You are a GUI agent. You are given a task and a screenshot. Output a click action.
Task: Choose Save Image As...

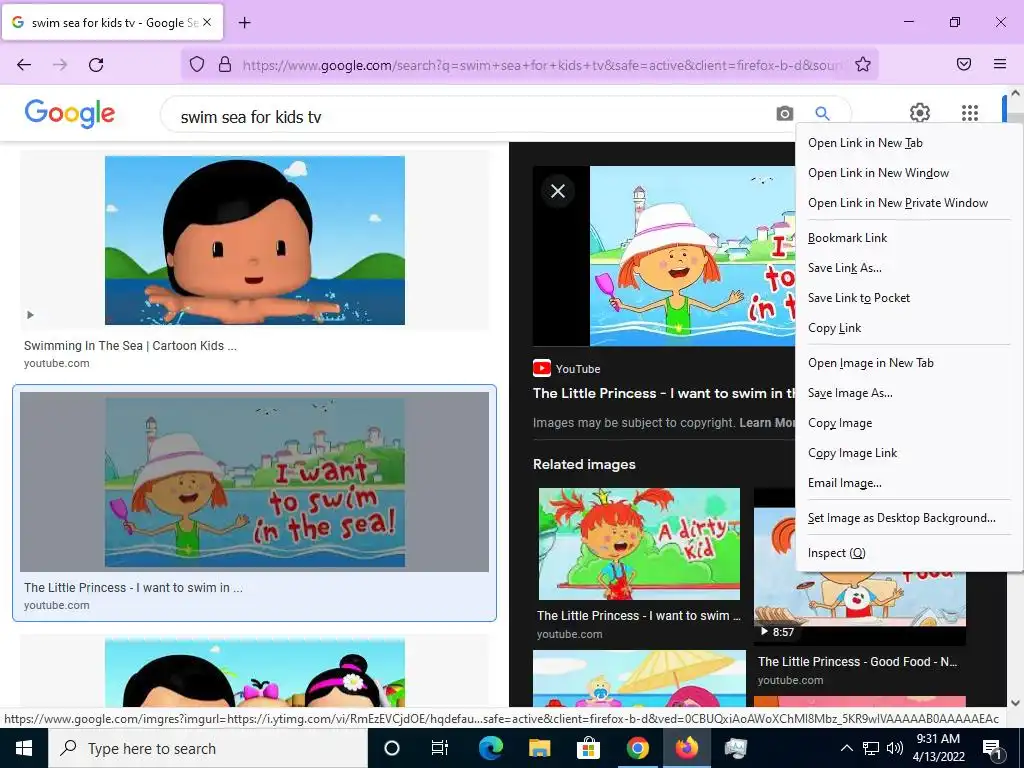pyautogui.click(x=909, y=393)
